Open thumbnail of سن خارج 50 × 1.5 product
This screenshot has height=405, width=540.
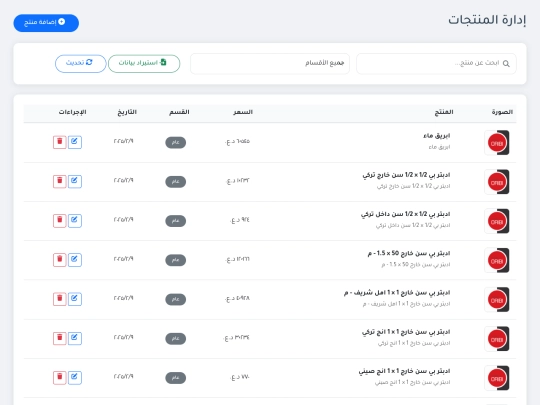coord(497,260)
